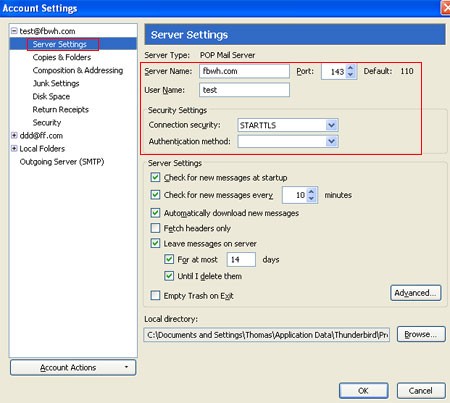450x403 pixels.
Task: Open the Connection security dropdown
Action: [x=331, y=125]
